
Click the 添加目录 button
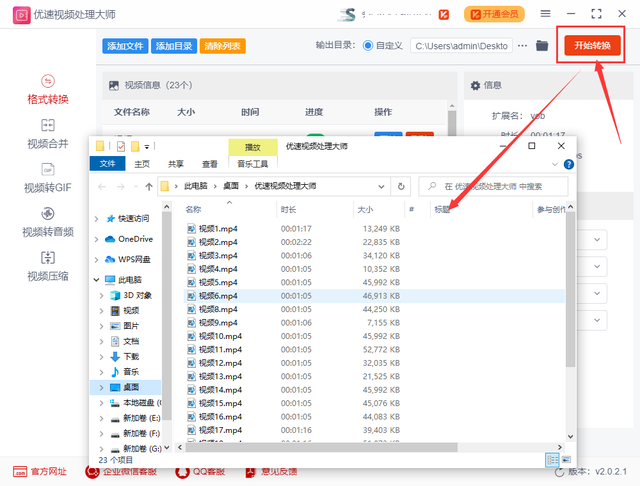click(x=174, y=46)
